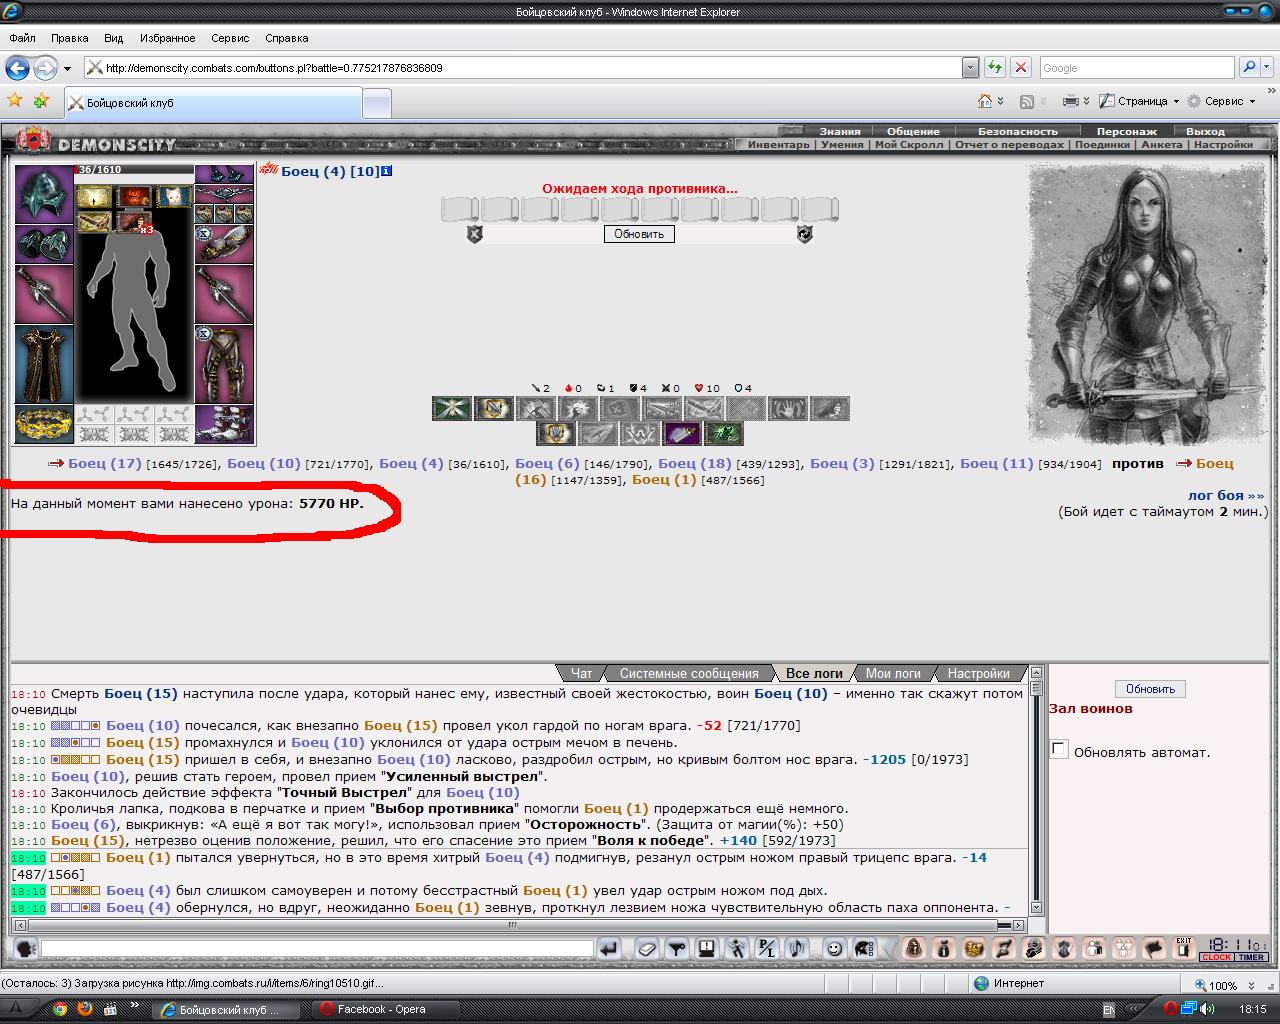Click the EXIT door icon

(x=1185, y=949)
